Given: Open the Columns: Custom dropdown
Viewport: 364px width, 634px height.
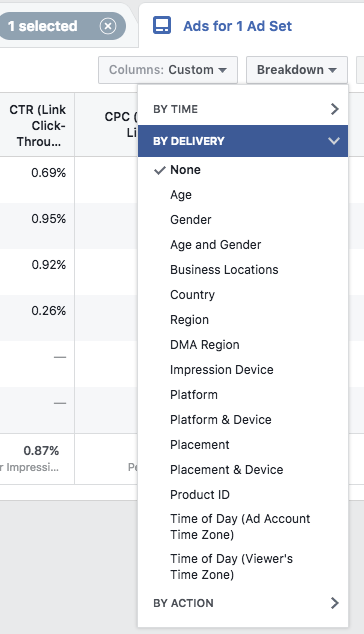Looking at the screenshot, I should tap(168, 70).
